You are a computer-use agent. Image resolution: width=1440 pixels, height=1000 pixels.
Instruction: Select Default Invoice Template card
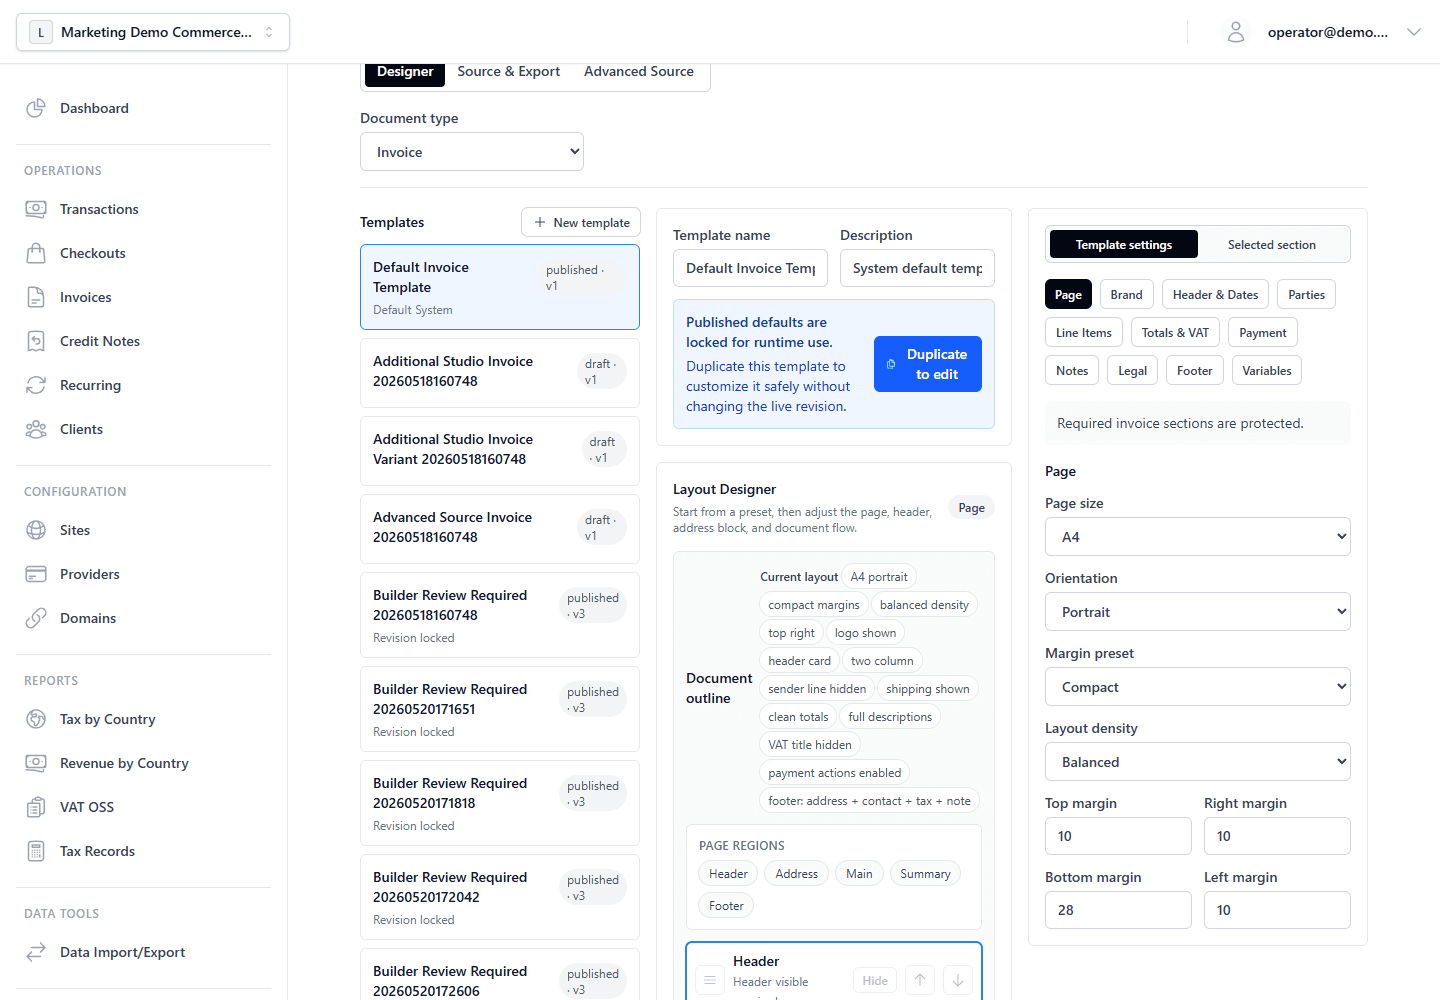tap(500, 287)
